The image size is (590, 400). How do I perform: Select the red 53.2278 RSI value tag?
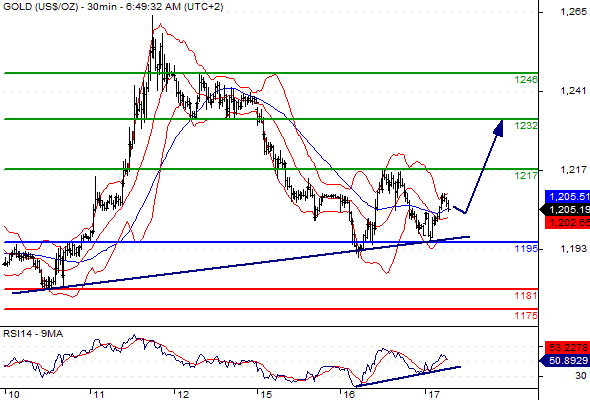click(568, 347)
